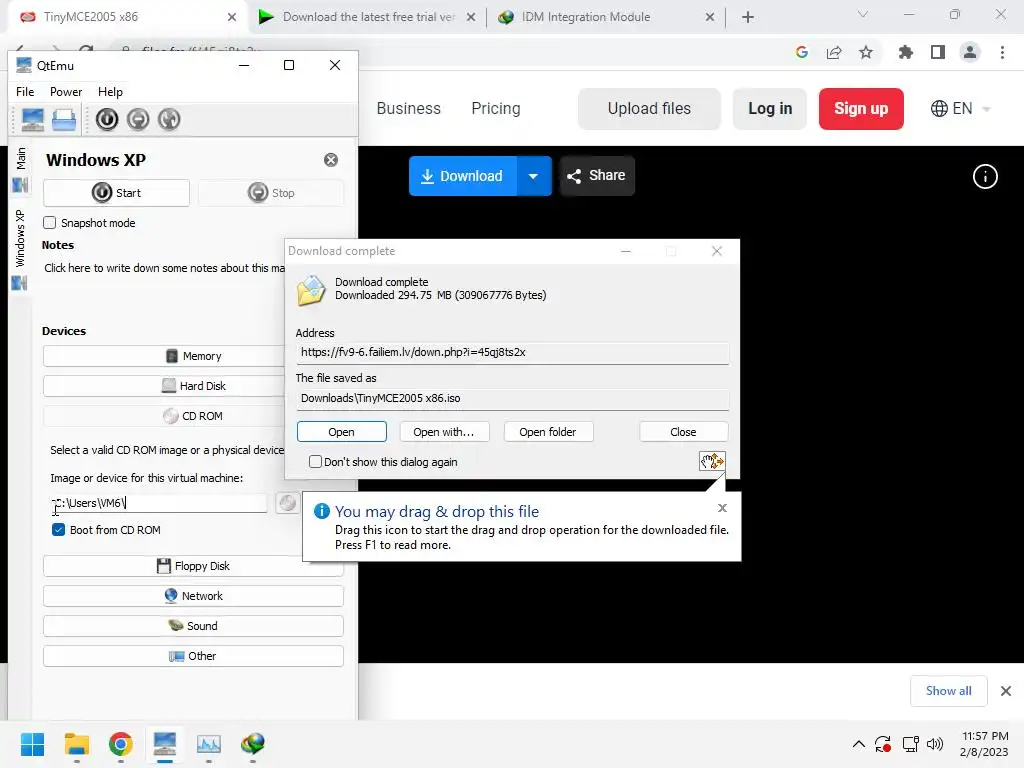Screen dimensions: 1024x768
Task: Click Show all downloads button
Action: [948, 691]
